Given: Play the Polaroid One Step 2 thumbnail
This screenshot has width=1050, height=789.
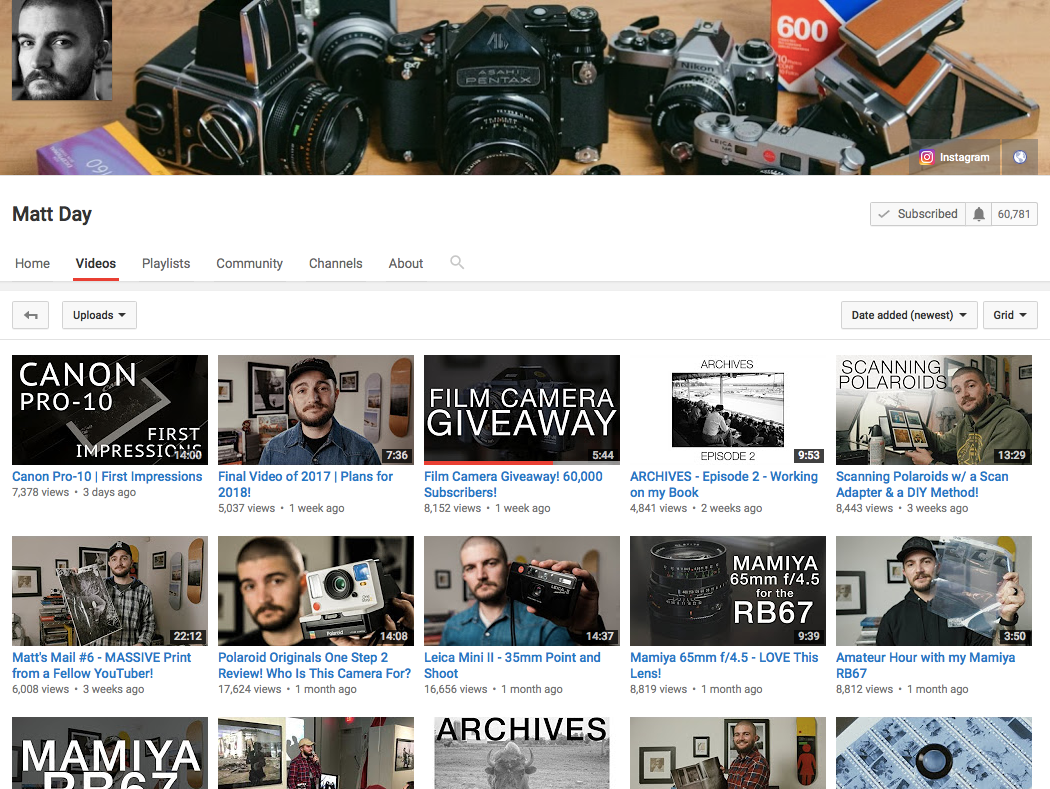Looking at the screenshot, I should 316,591.
